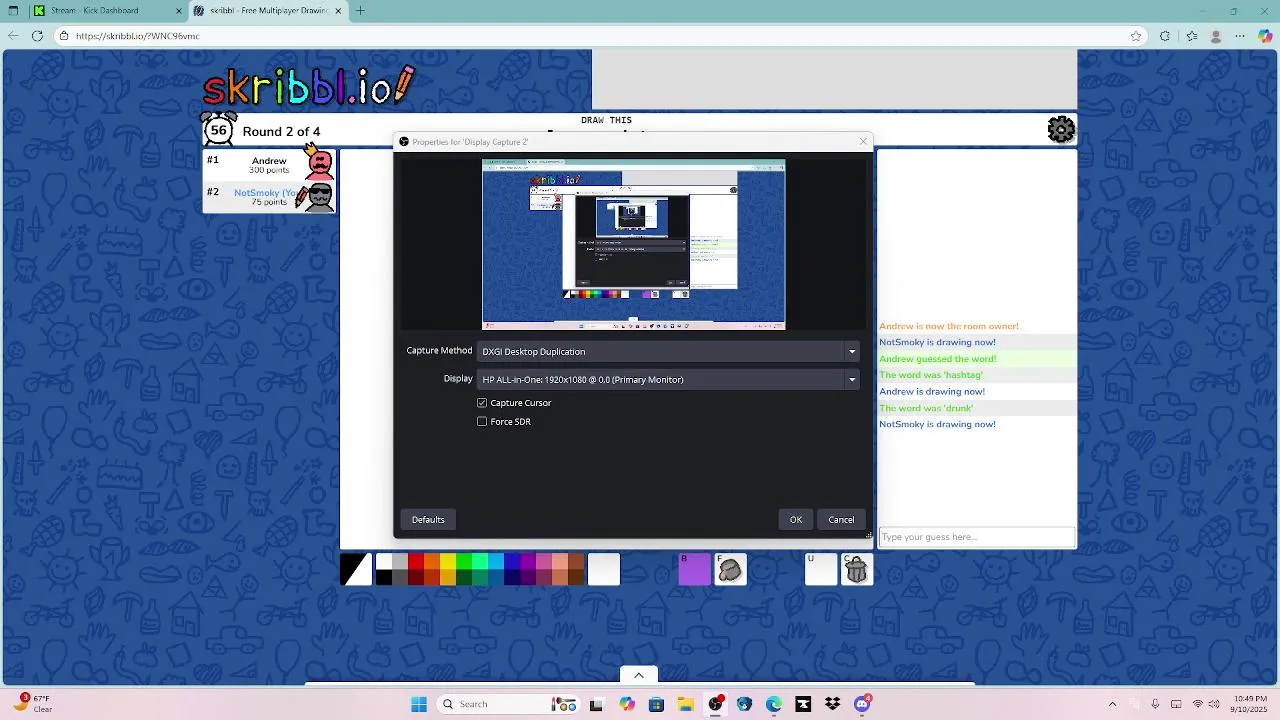This screenshot has height=720, width=1280.
Task: Open Dropbox from the taskbar
Action: [x=832, y=704]
